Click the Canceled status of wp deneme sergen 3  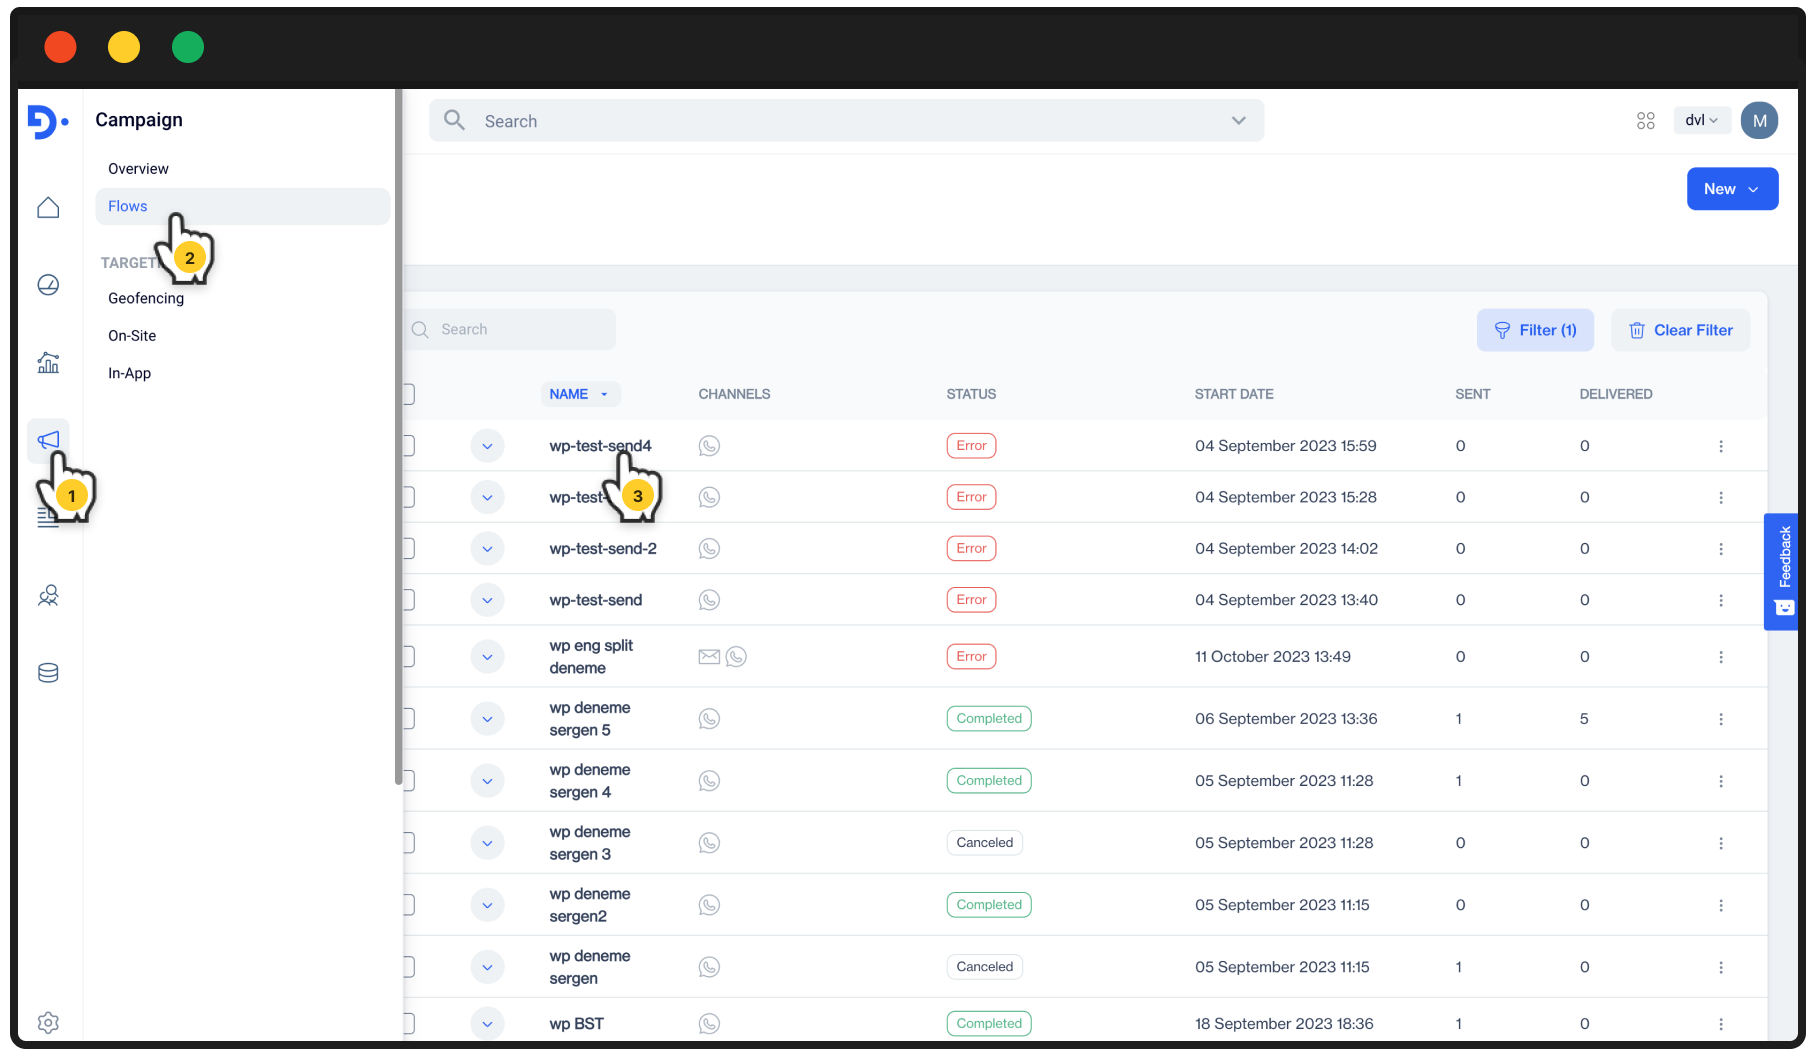(984, 843)
